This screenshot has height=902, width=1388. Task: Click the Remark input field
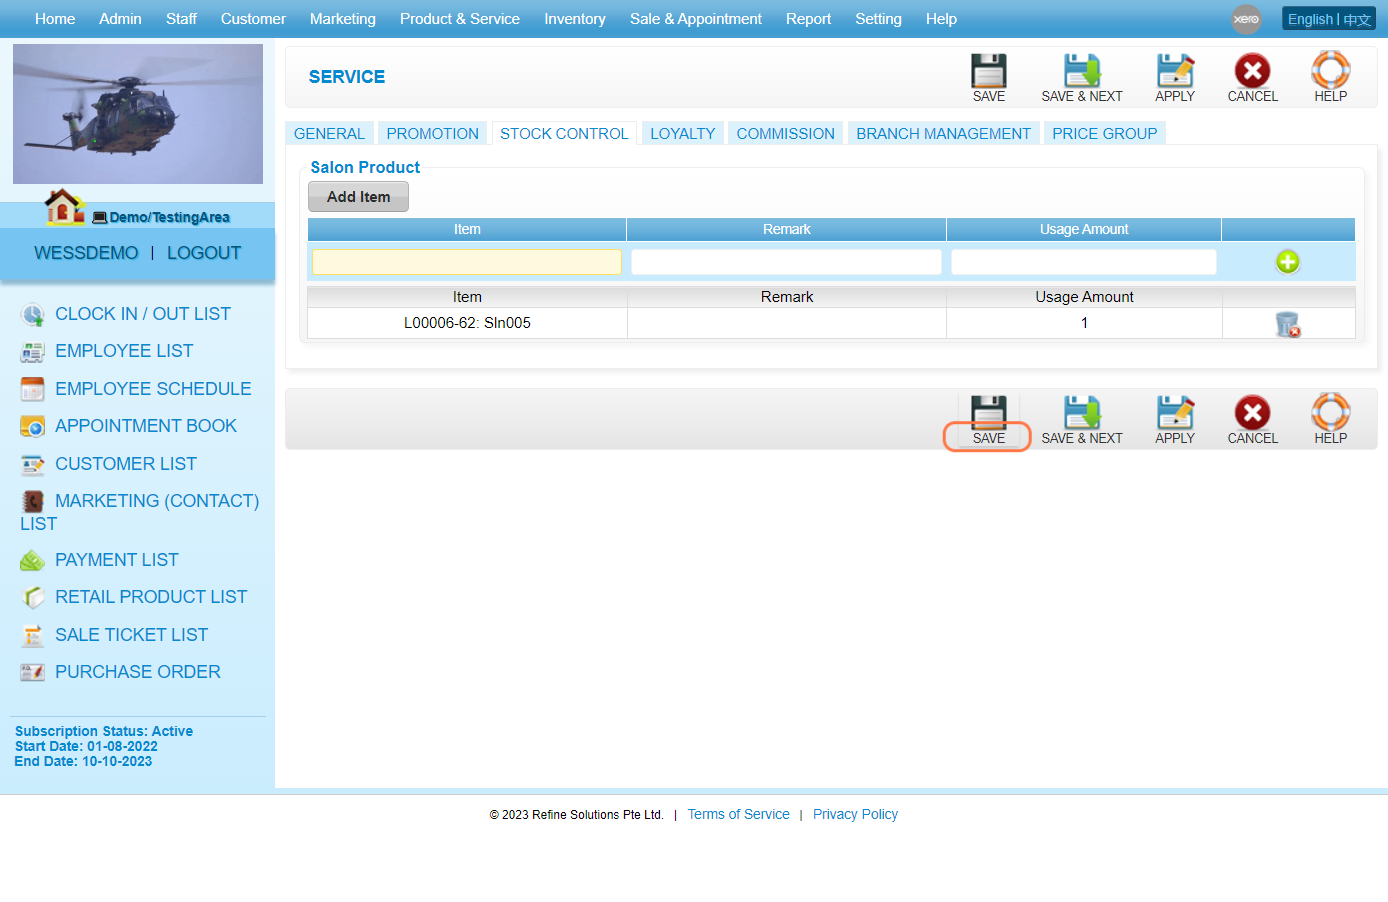pyautogui.click(x=786, y=262)
